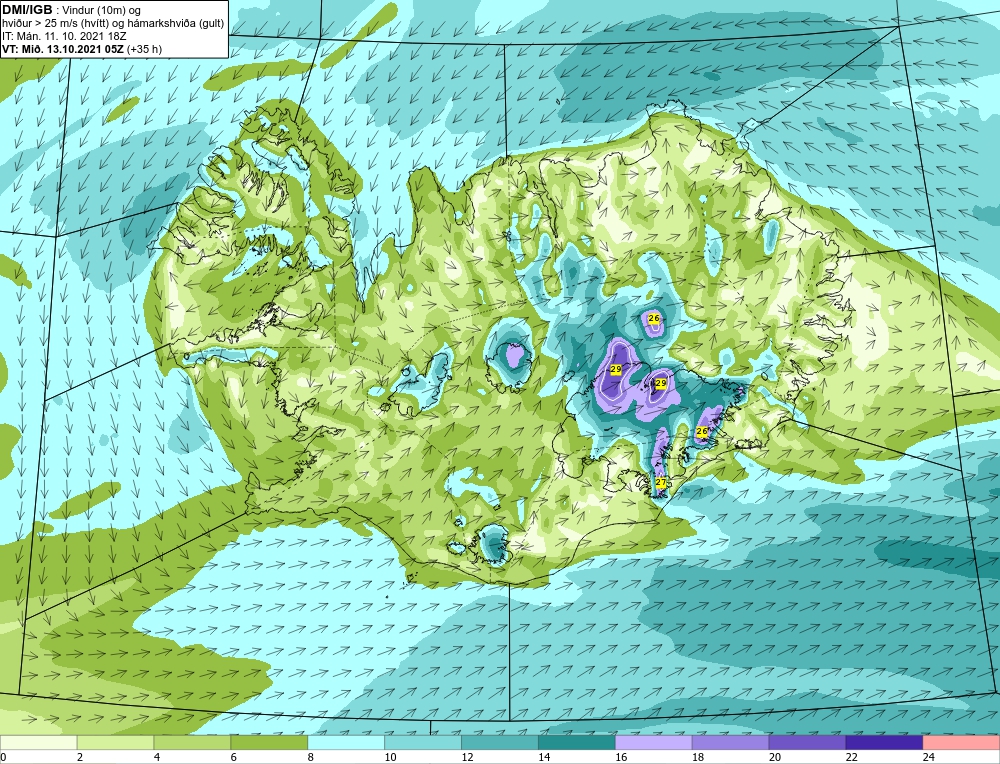Select the 'hviður > 25 m/s (hvítt)' description line
Viewport: 1000px width, 764px height.
112,24
